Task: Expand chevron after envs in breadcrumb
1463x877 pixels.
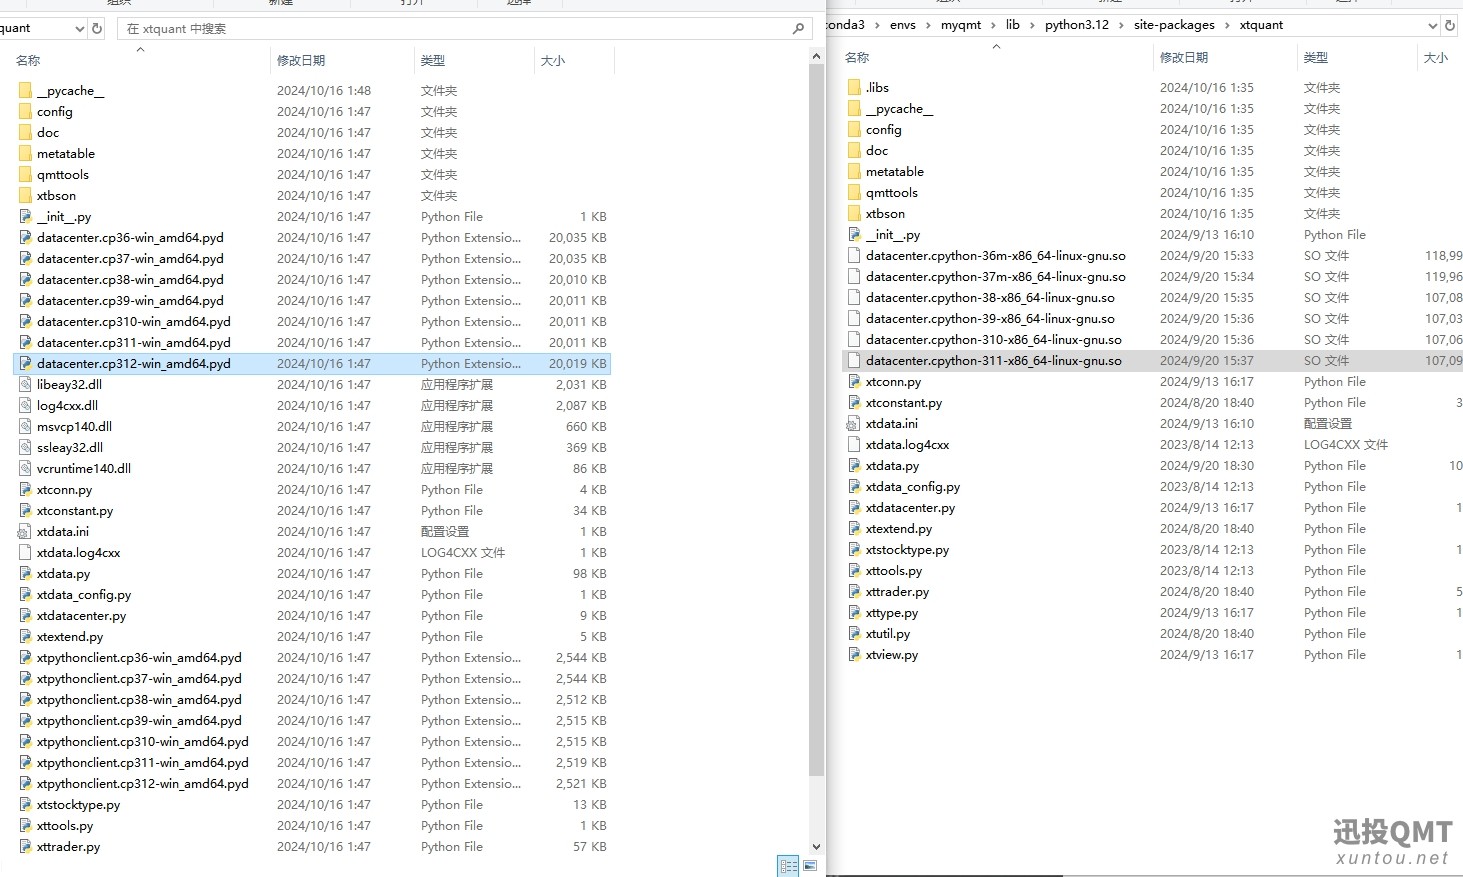Action: point(928,25)
